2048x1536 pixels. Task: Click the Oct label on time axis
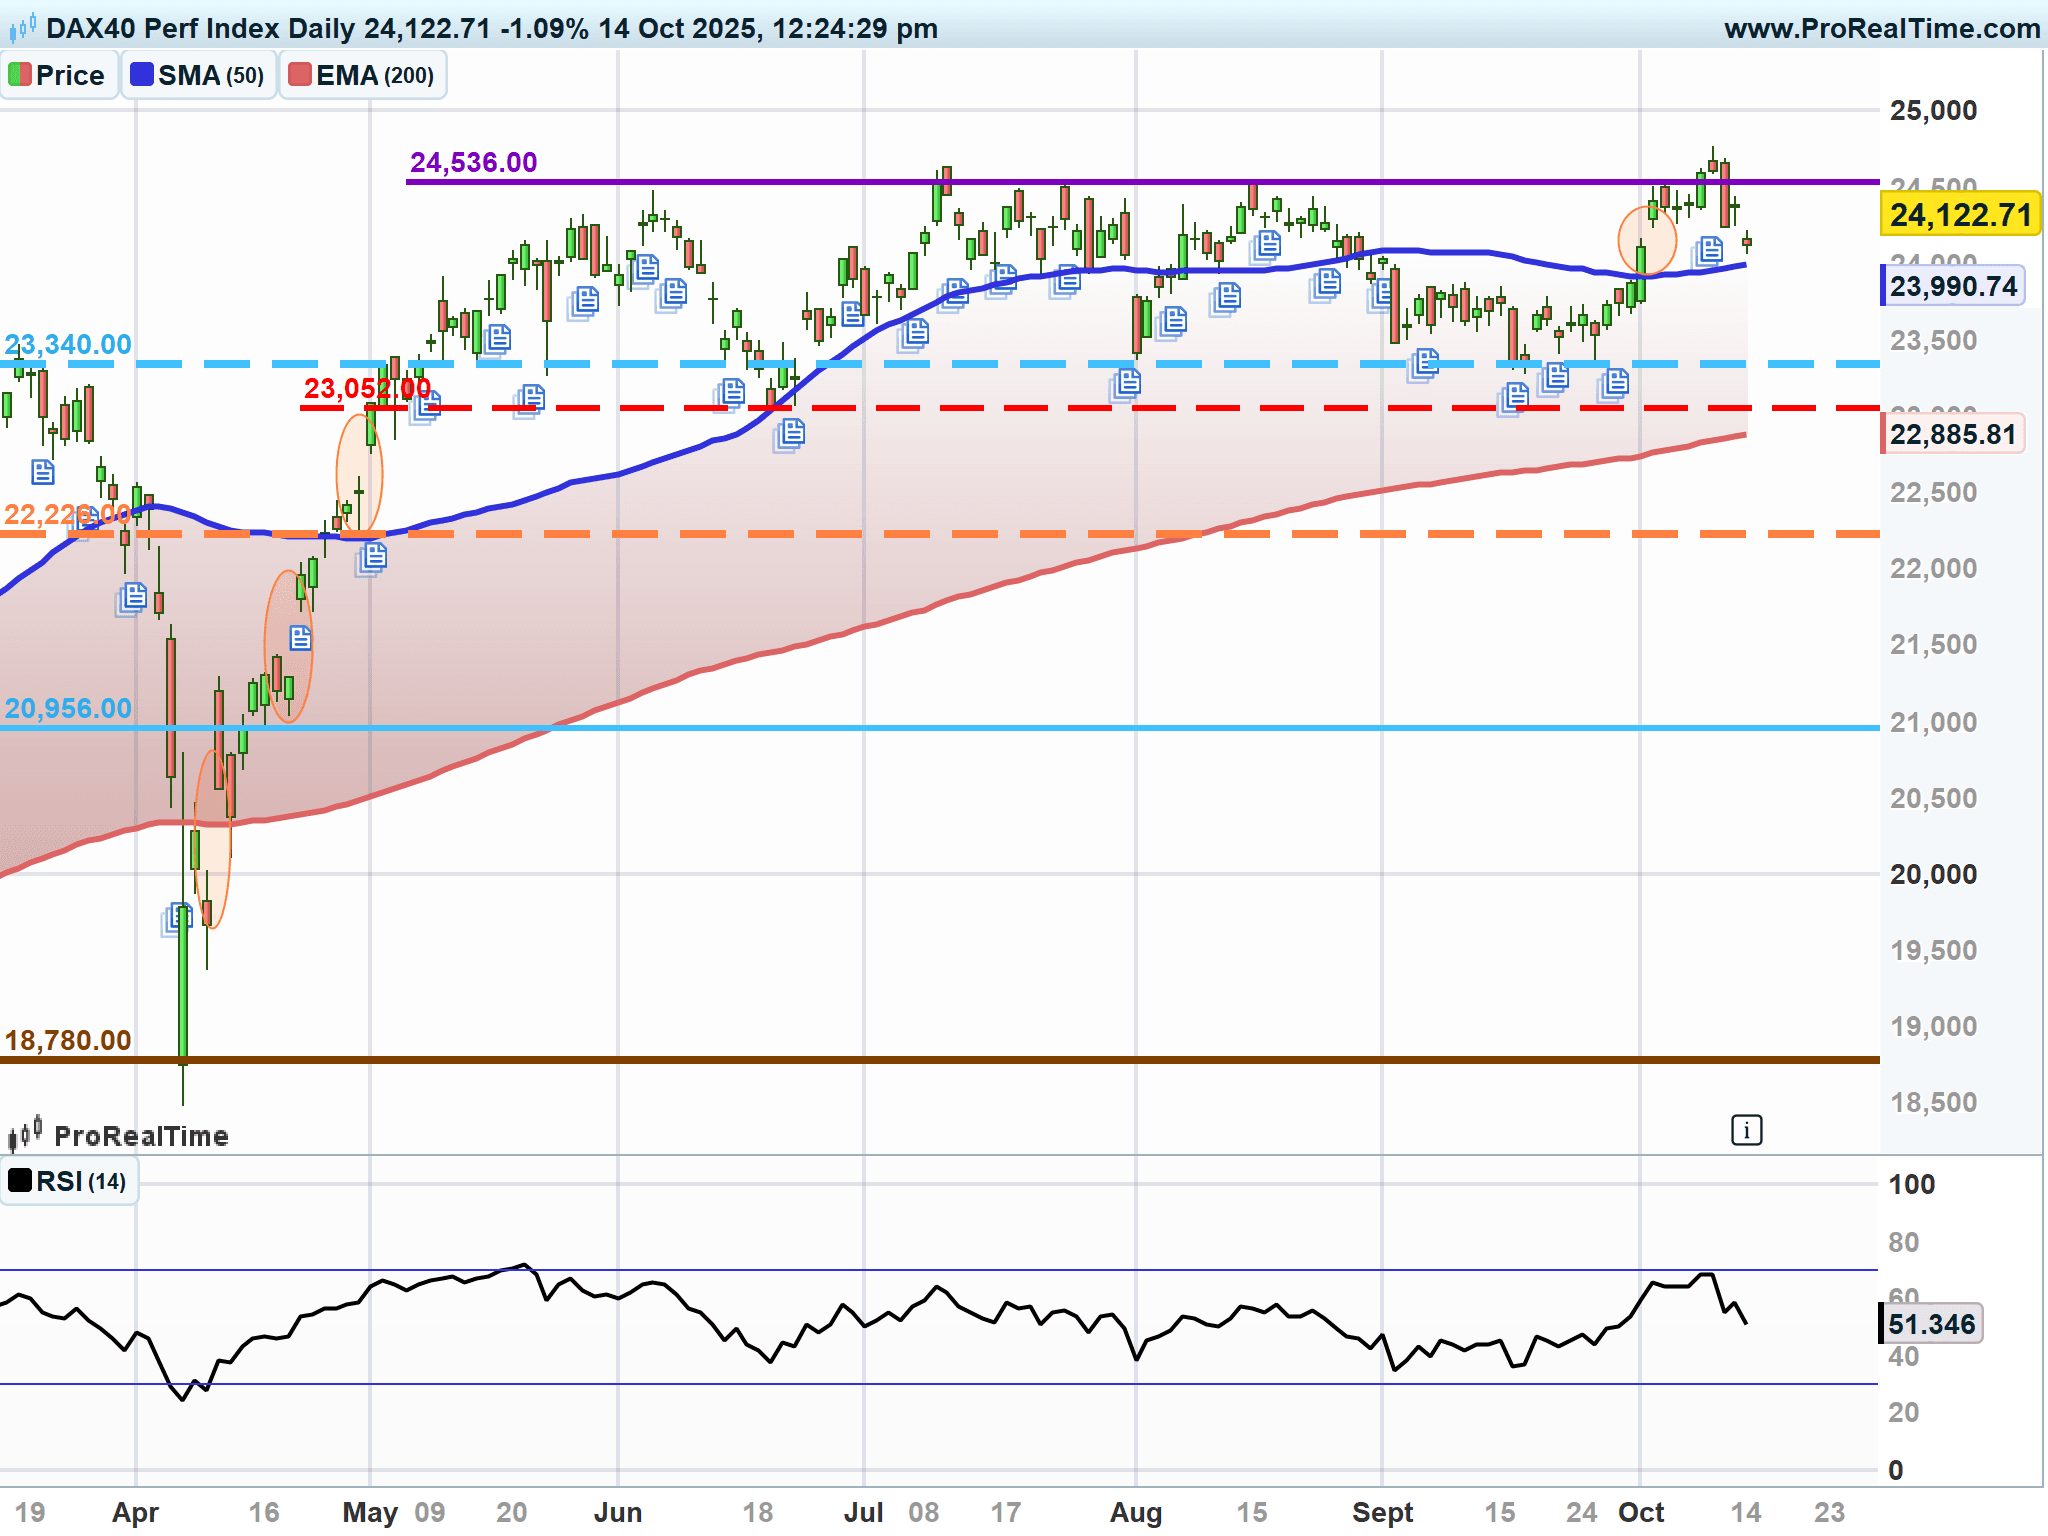pos(1640,1512)
